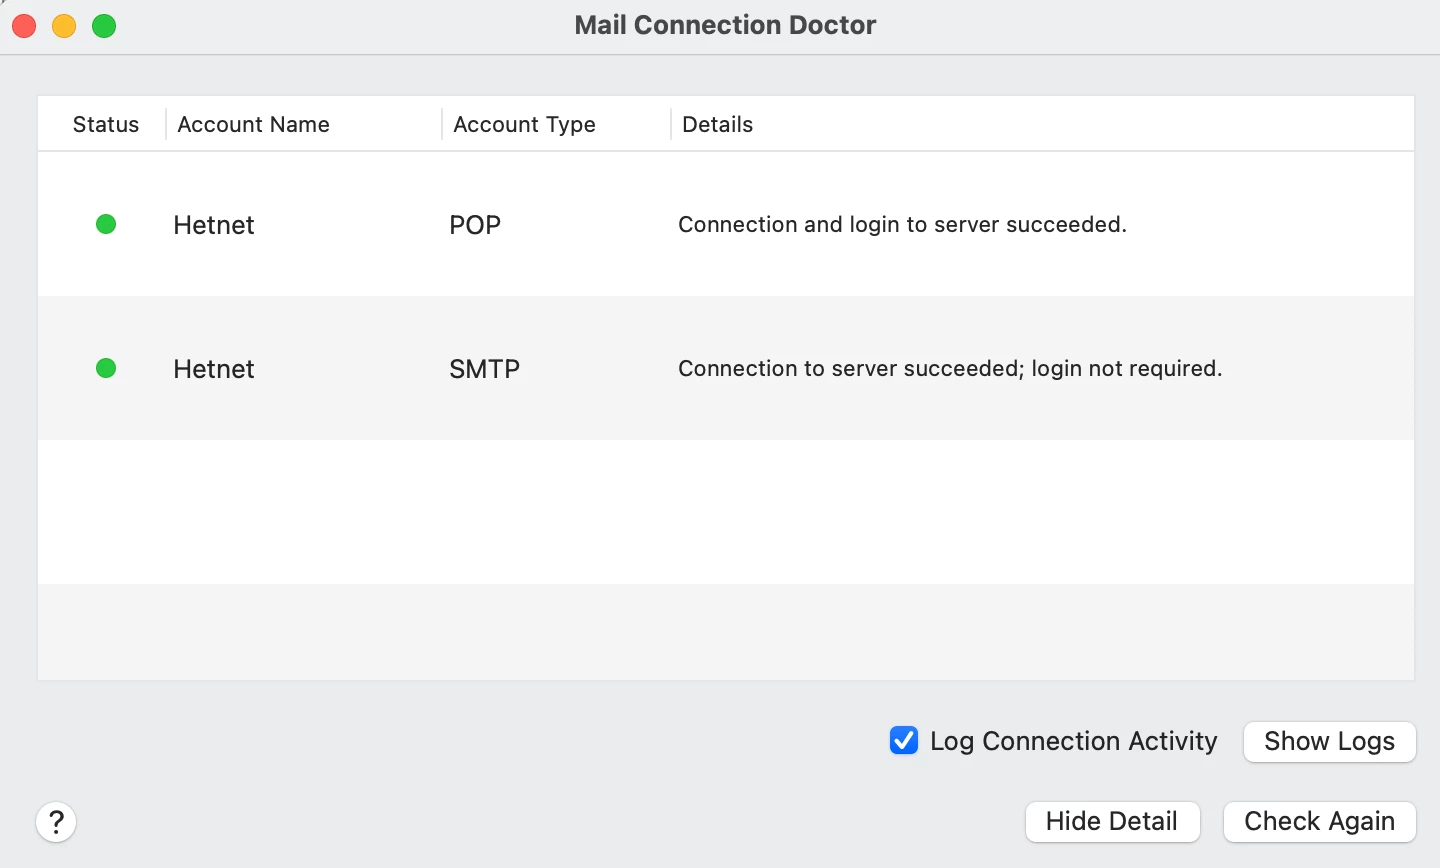
Task: Toggle the Log Connection Activity checkbox
Action: click(904, 741)
